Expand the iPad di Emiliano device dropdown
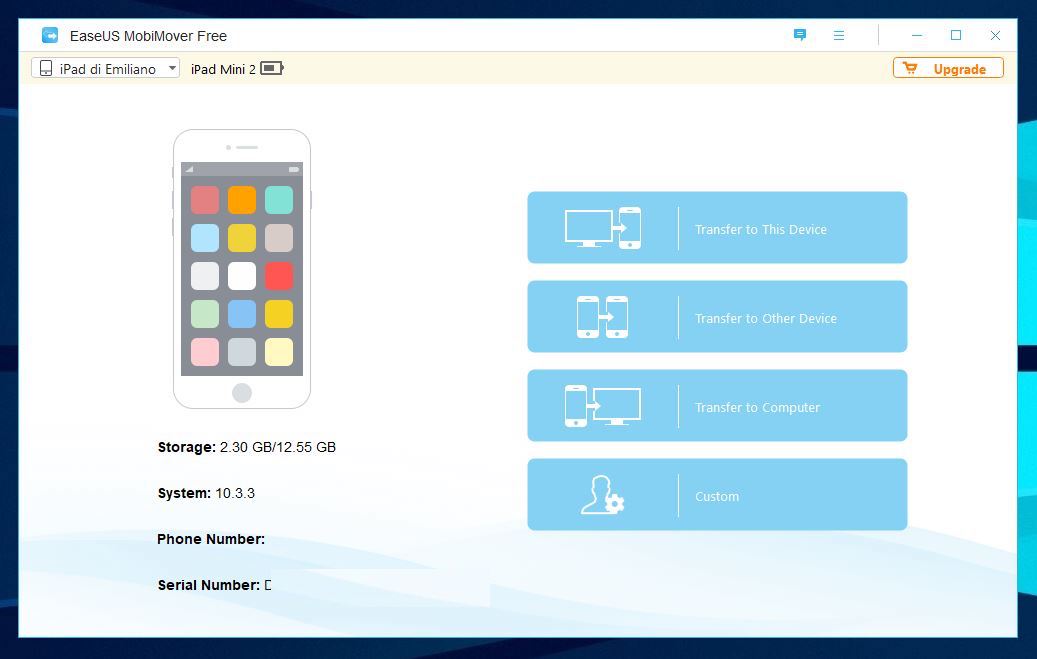The height and width of the screenshot is (659, 1037). click(105, 68)
